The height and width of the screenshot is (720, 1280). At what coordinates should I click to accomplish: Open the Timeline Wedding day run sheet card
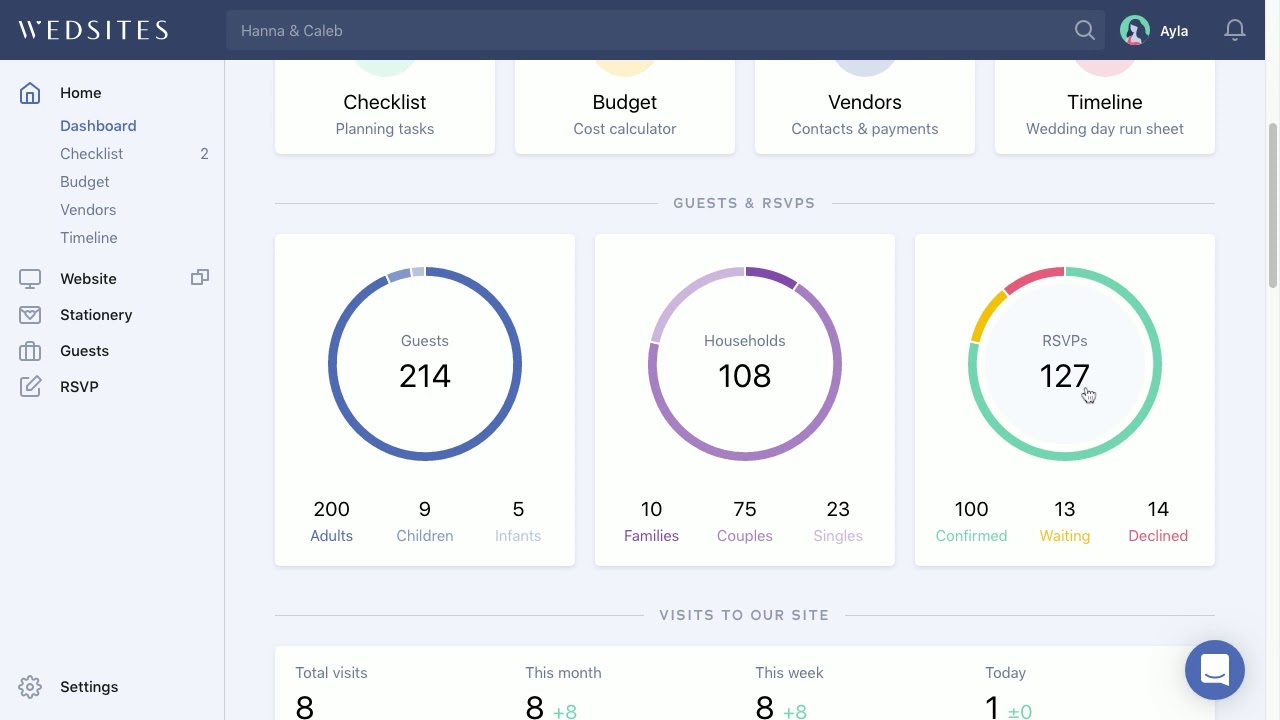[1105, 107]
